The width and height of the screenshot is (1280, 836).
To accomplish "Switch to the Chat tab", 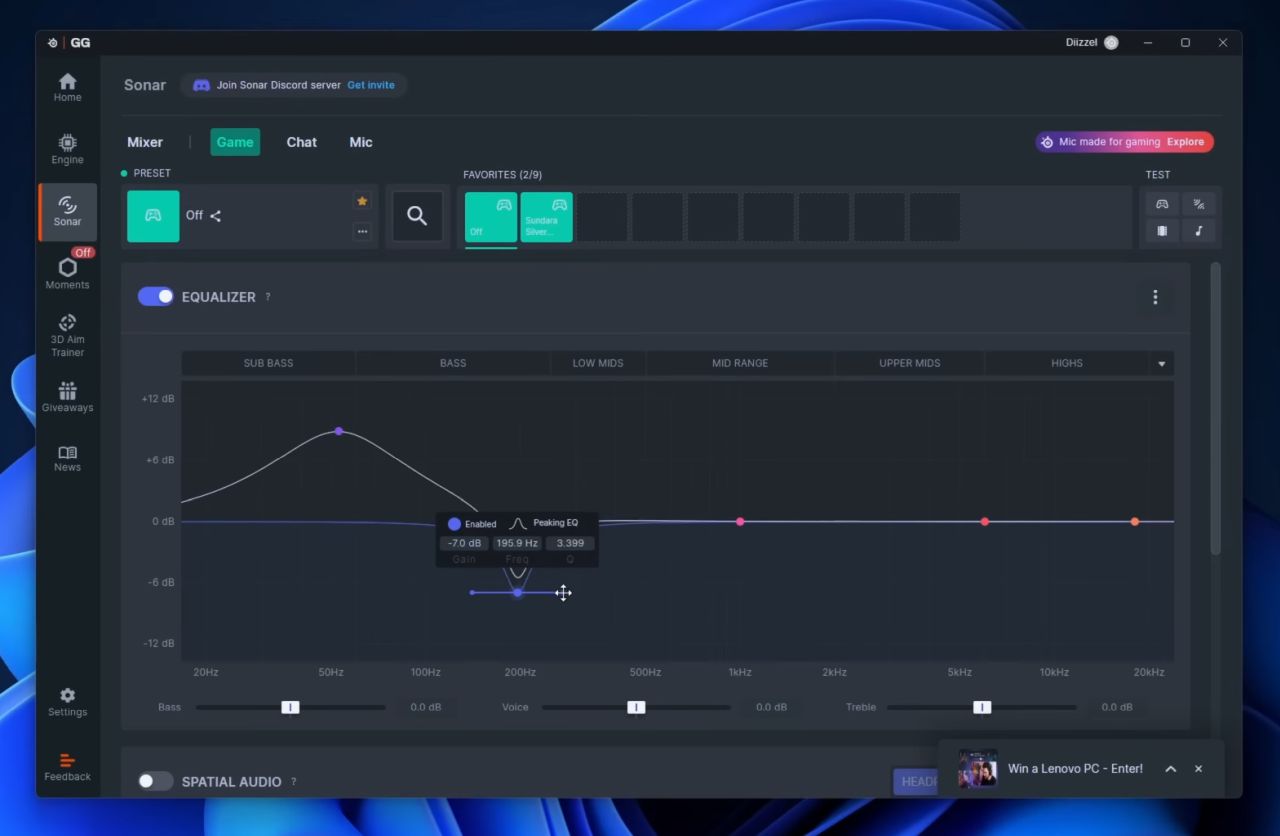I will click(x=301, y=142).
